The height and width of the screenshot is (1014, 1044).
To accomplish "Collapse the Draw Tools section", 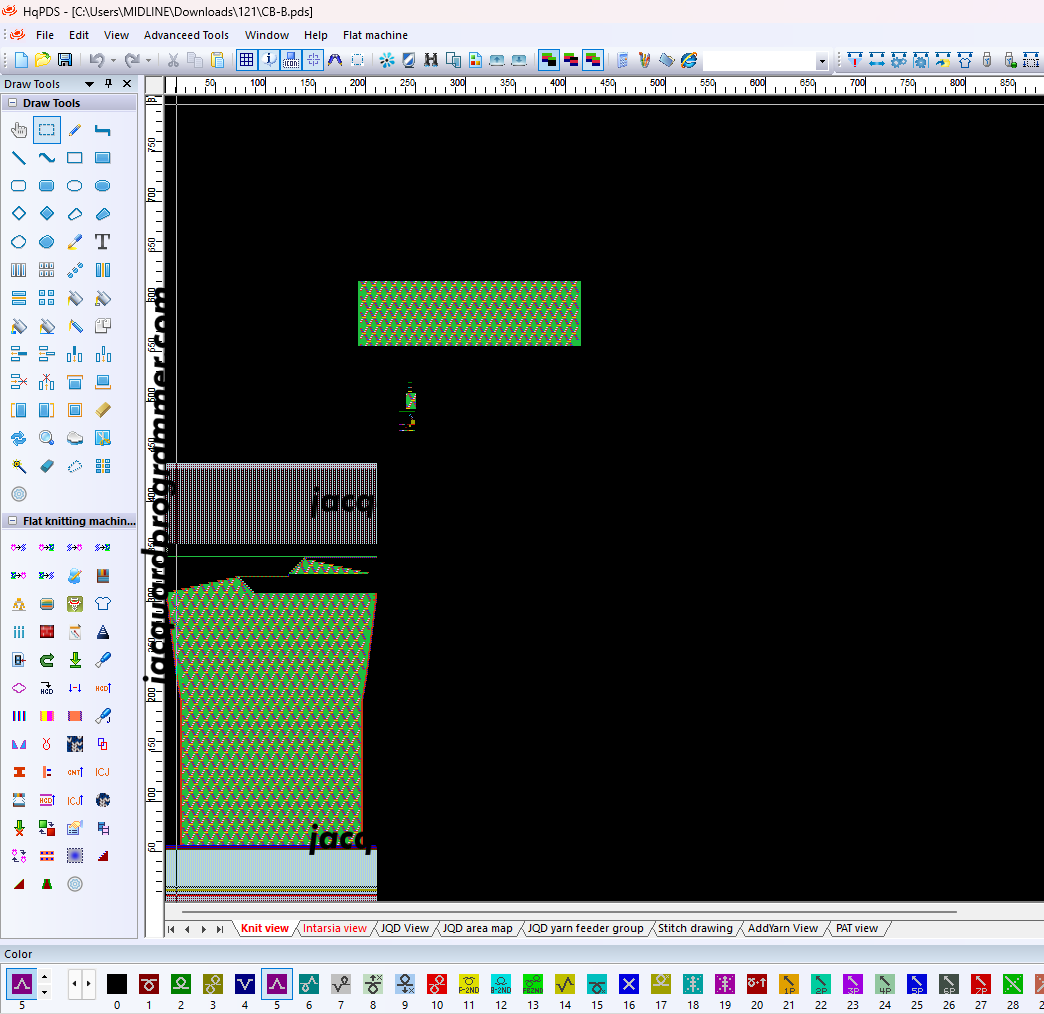I will click(x=12, y=103).
